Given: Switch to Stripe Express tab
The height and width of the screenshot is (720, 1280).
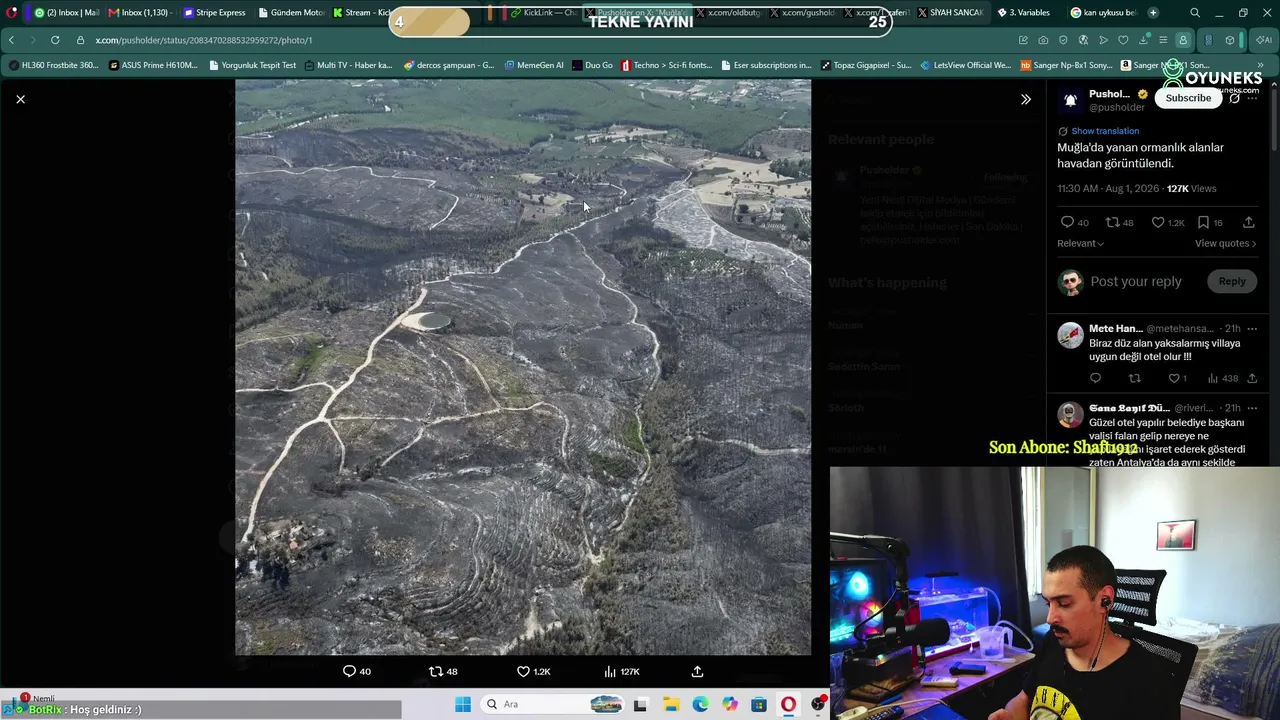Looking at the screenshot, I should click(214, 13).
